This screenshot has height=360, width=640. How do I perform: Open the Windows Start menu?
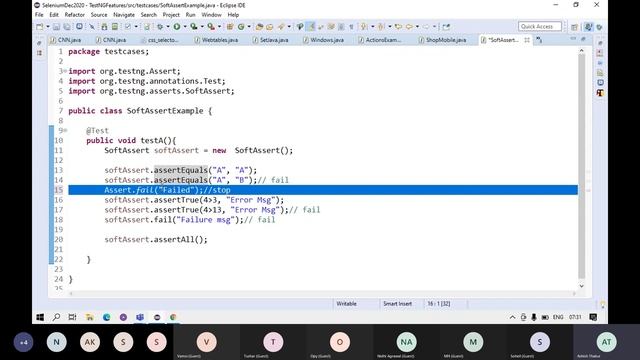[40, 317]
